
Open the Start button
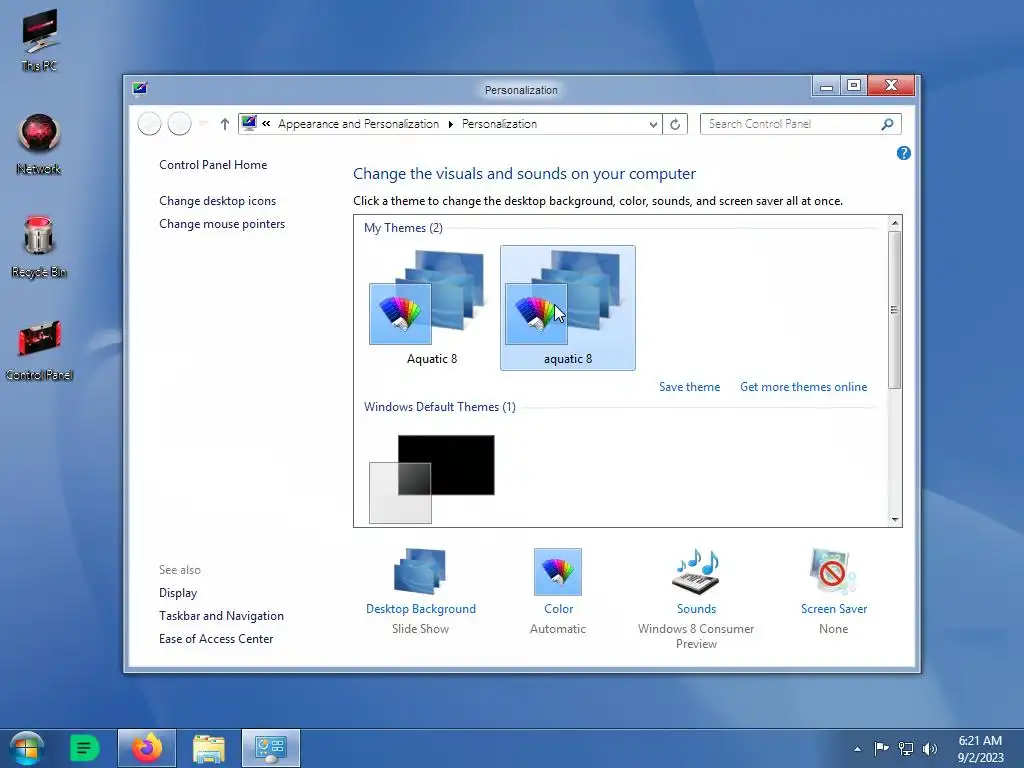click(27, 748)
